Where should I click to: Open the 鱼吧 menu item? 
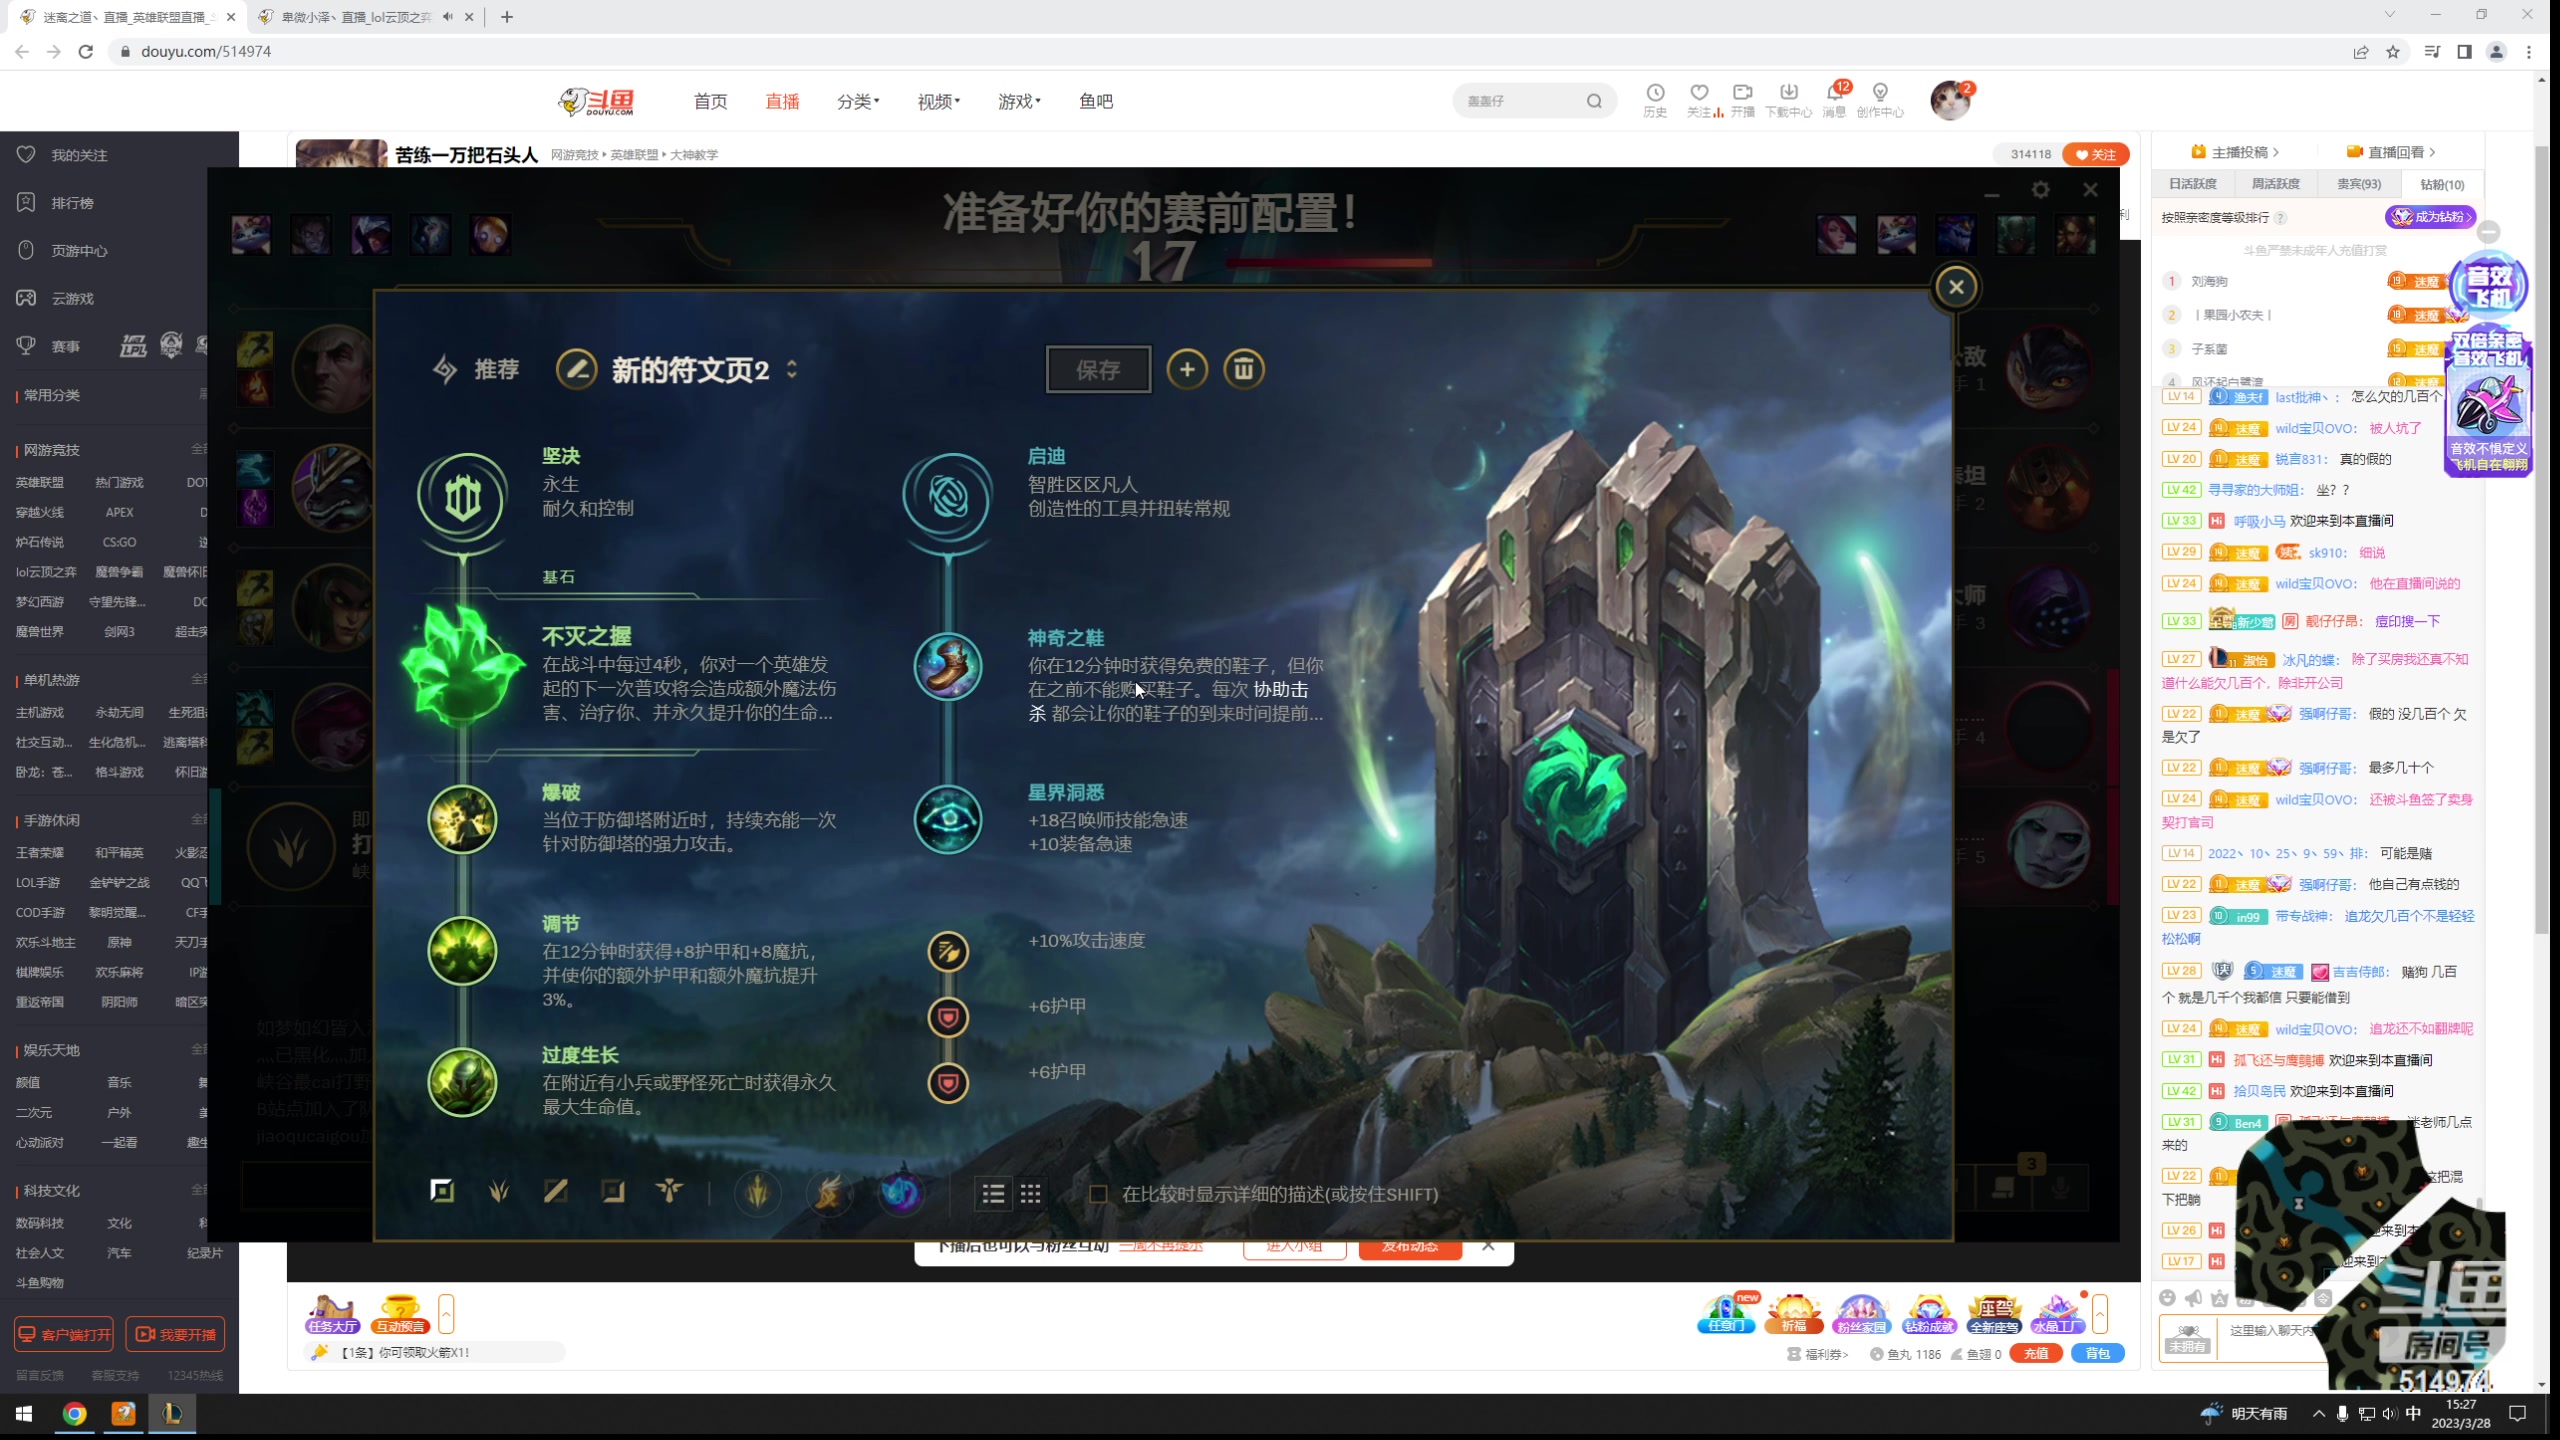tap(1095, 101)
